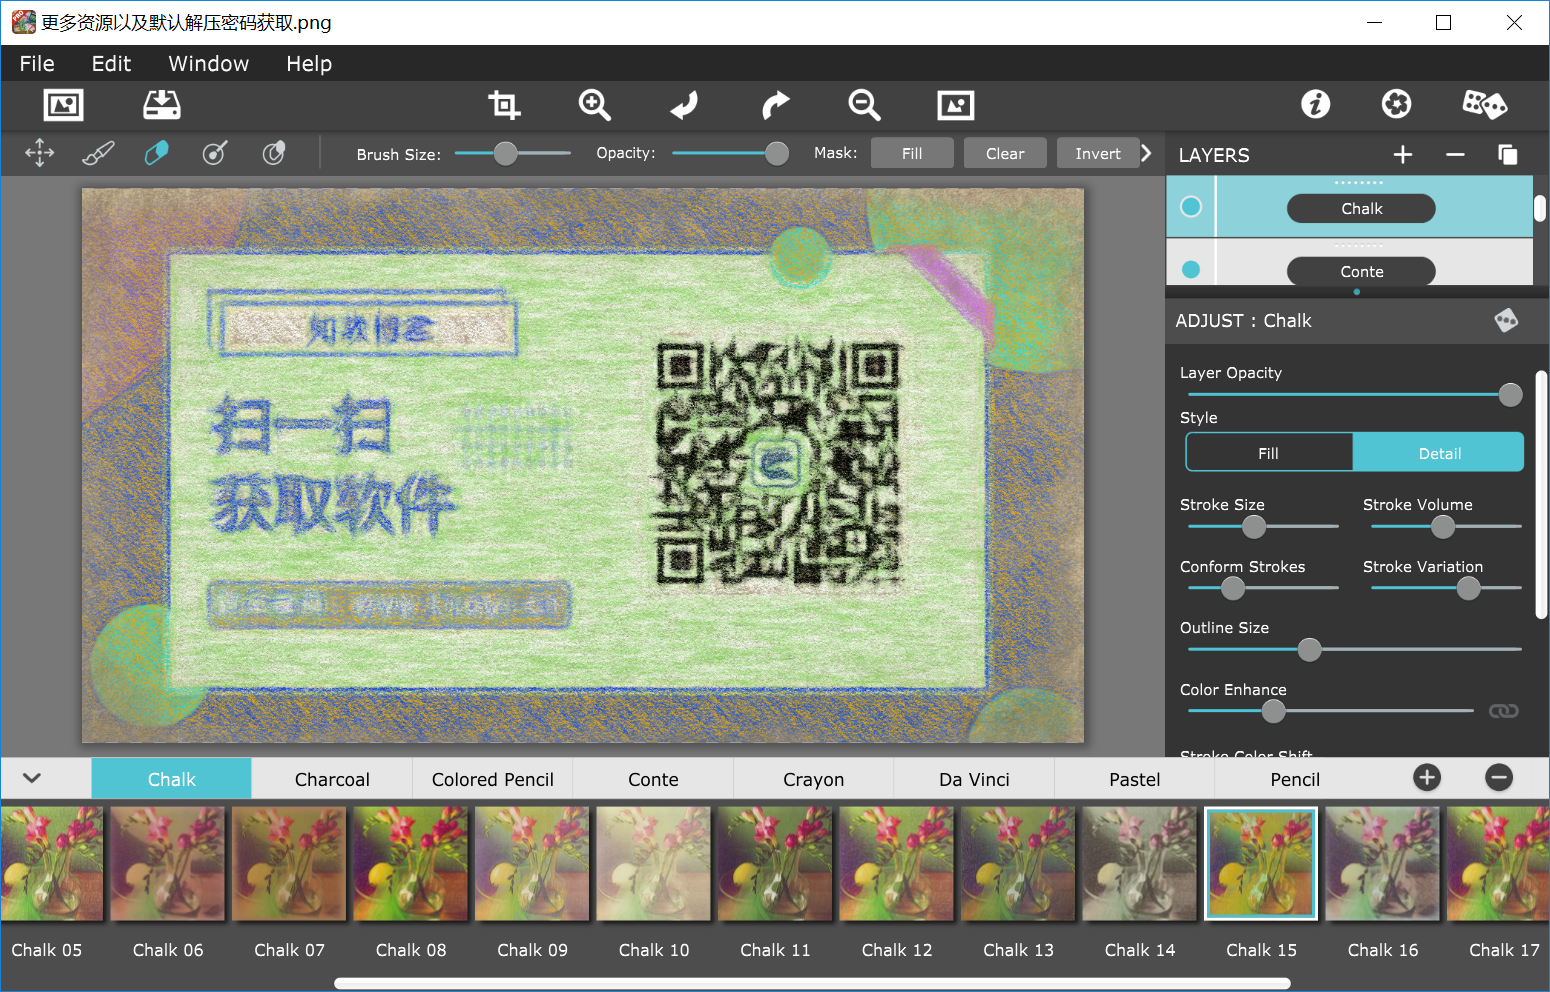This screenshot has width=1550, height=992.
Task: Redo using the forward arrow icon
Action: click(775, 105)
